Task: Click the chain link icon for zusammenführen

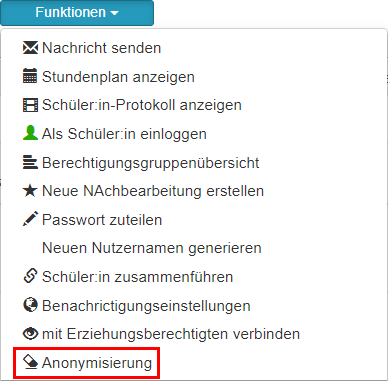Action: (30, 277)
